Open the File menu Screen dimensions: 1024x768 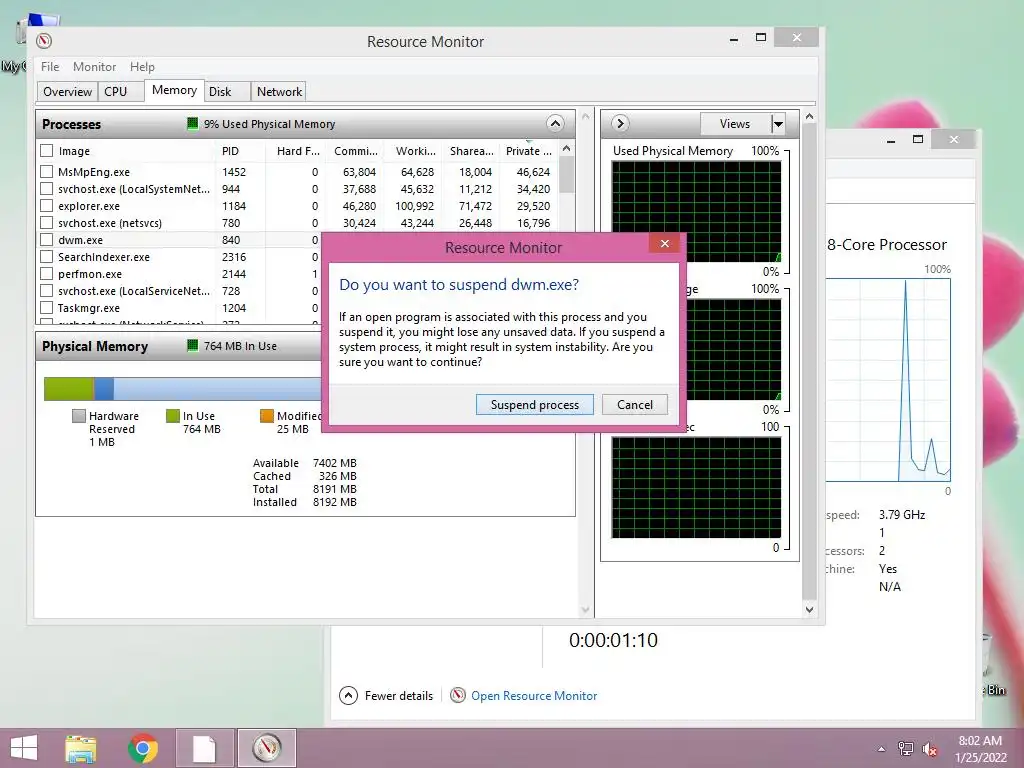(x=50, y=67)
